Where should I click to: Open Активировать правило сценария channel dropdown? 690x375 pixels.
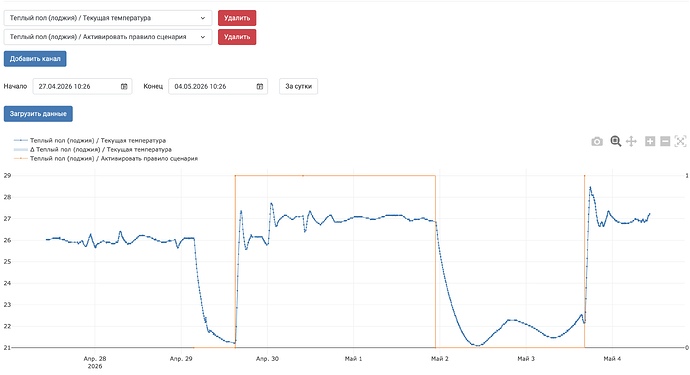coord(108,37)
